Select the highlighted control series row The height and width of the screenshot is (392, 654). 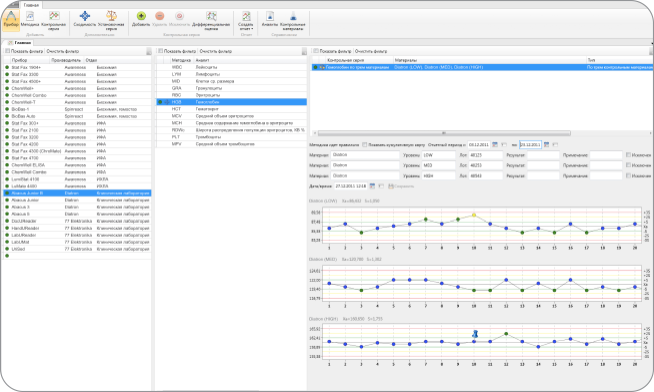tap(482, 67)
